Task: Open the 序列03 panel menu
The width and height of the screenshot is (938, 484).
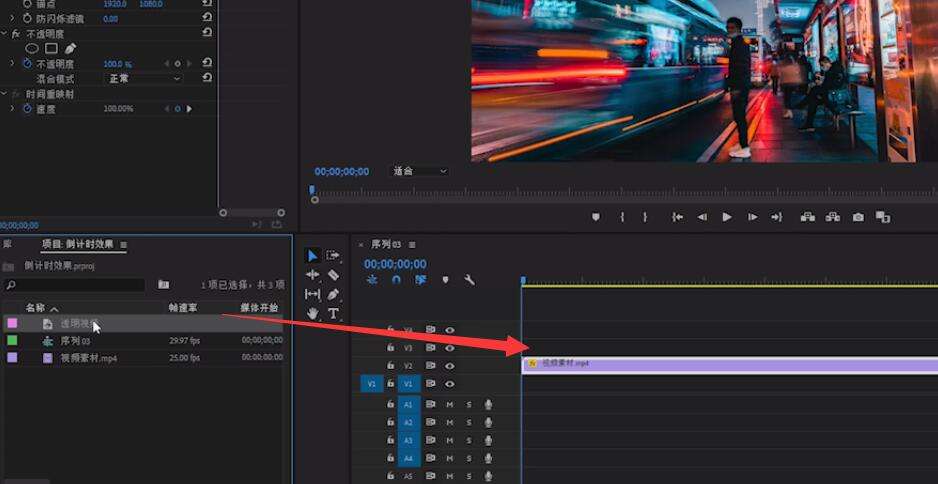Action: coord(412,245)
